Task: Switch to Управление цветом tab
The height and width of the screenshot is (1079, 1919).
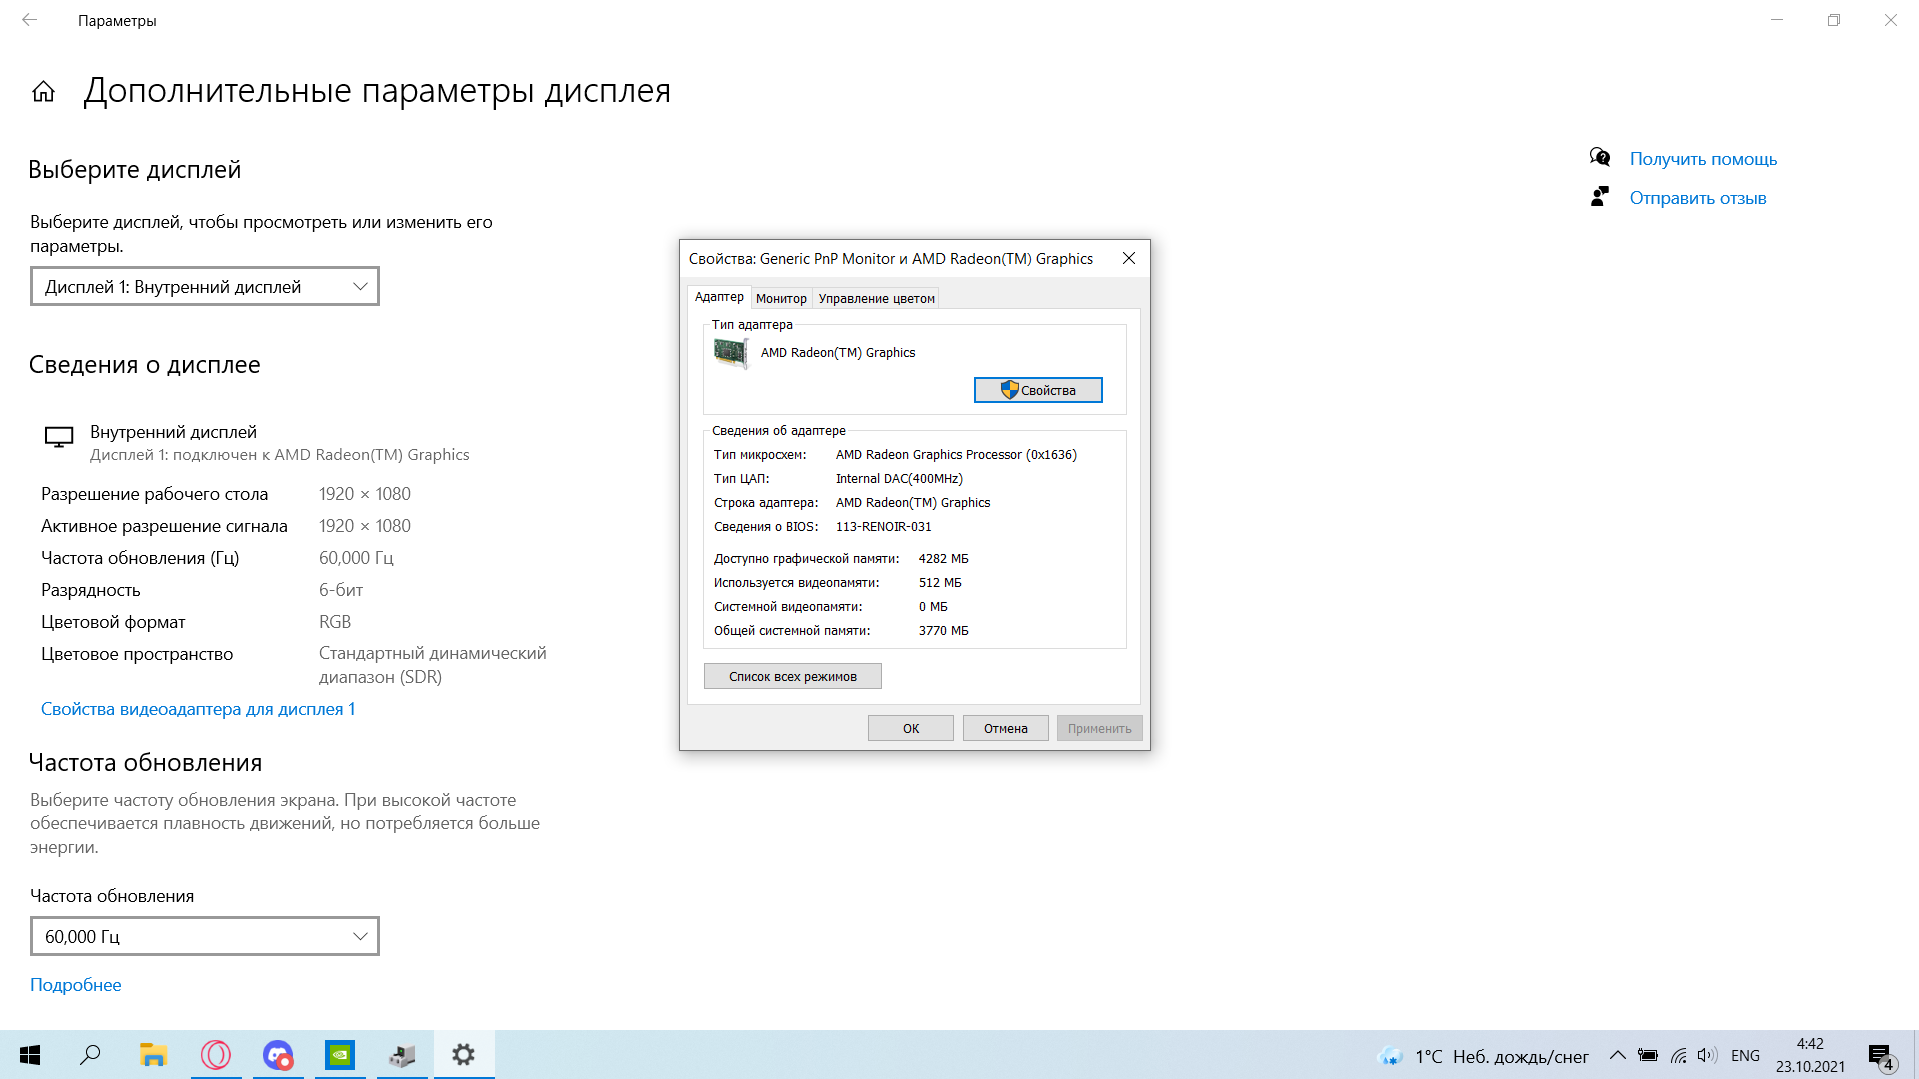Action: pyautogui.click(x=876, y=299)
